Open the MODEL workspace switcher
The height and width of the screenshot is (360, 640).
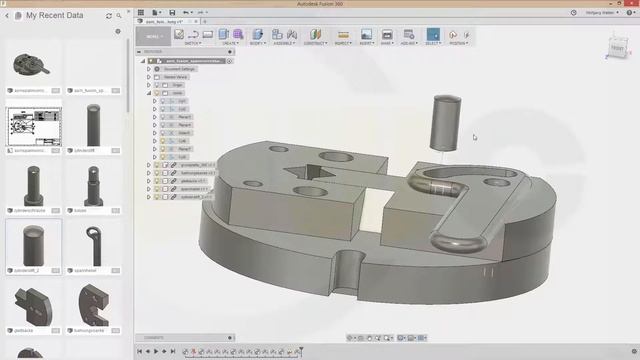153,36
